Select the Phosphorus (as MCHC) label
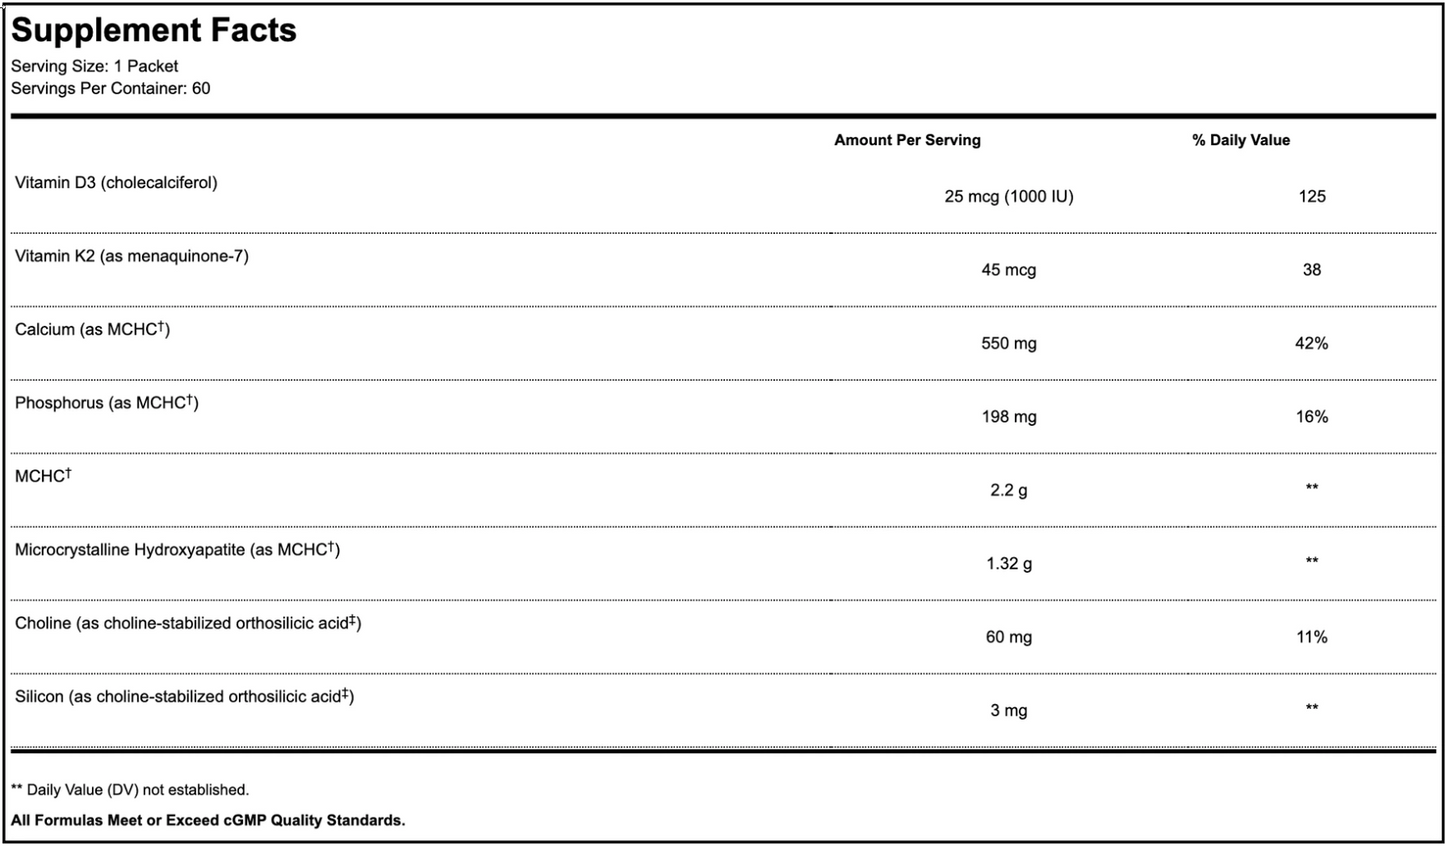The width and height of the screenshot is (1445, 846). 106,403
